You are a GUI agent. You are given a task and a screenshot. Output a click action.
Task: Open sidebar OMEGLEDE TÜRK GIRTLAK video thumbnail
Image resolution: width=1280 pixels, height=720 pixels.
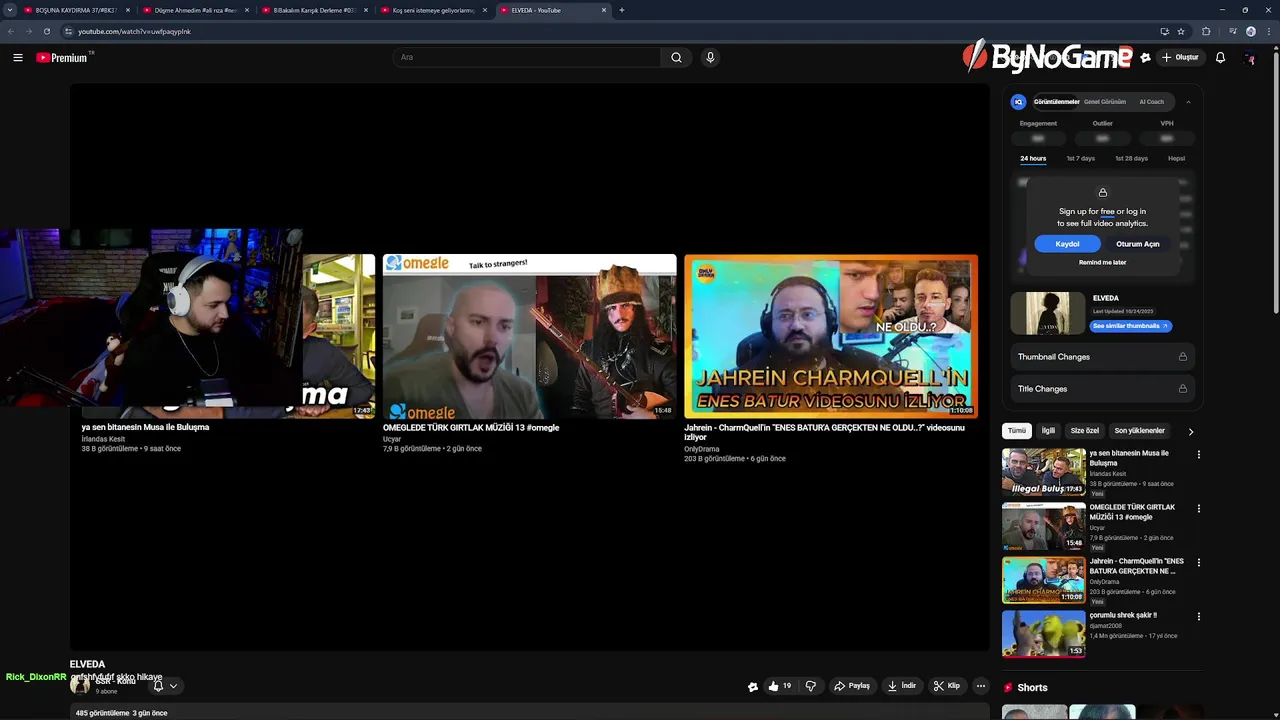[x=1044, y=526]
